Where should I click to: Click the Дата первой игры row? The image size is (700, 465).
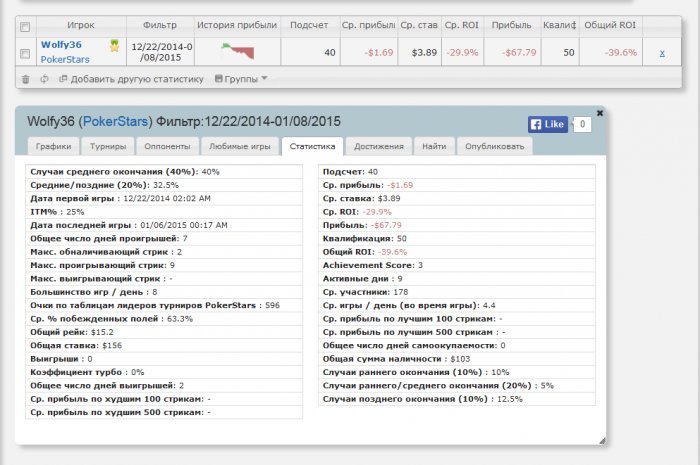pyautogui.click(x=164, y=199)
